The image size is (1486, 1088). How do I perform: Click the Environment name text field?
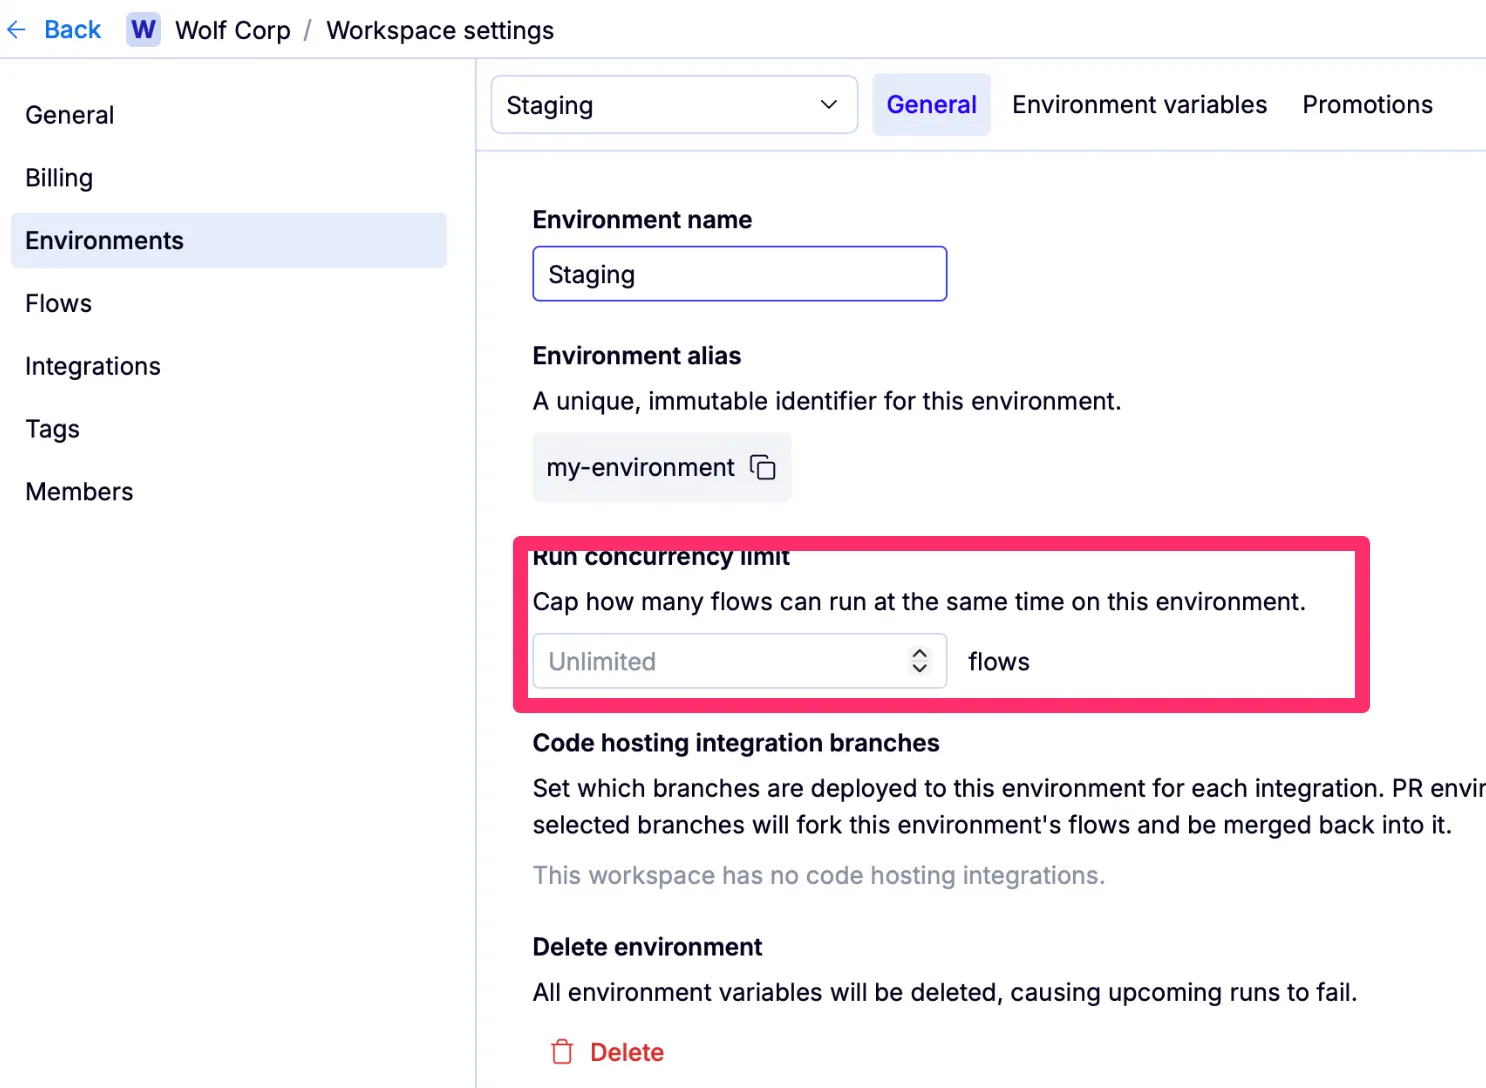point(739,274)
